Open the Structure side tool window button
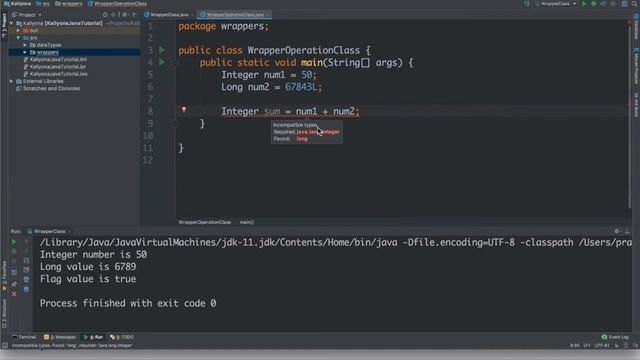 pyautogui.click(x=4, y=314)
